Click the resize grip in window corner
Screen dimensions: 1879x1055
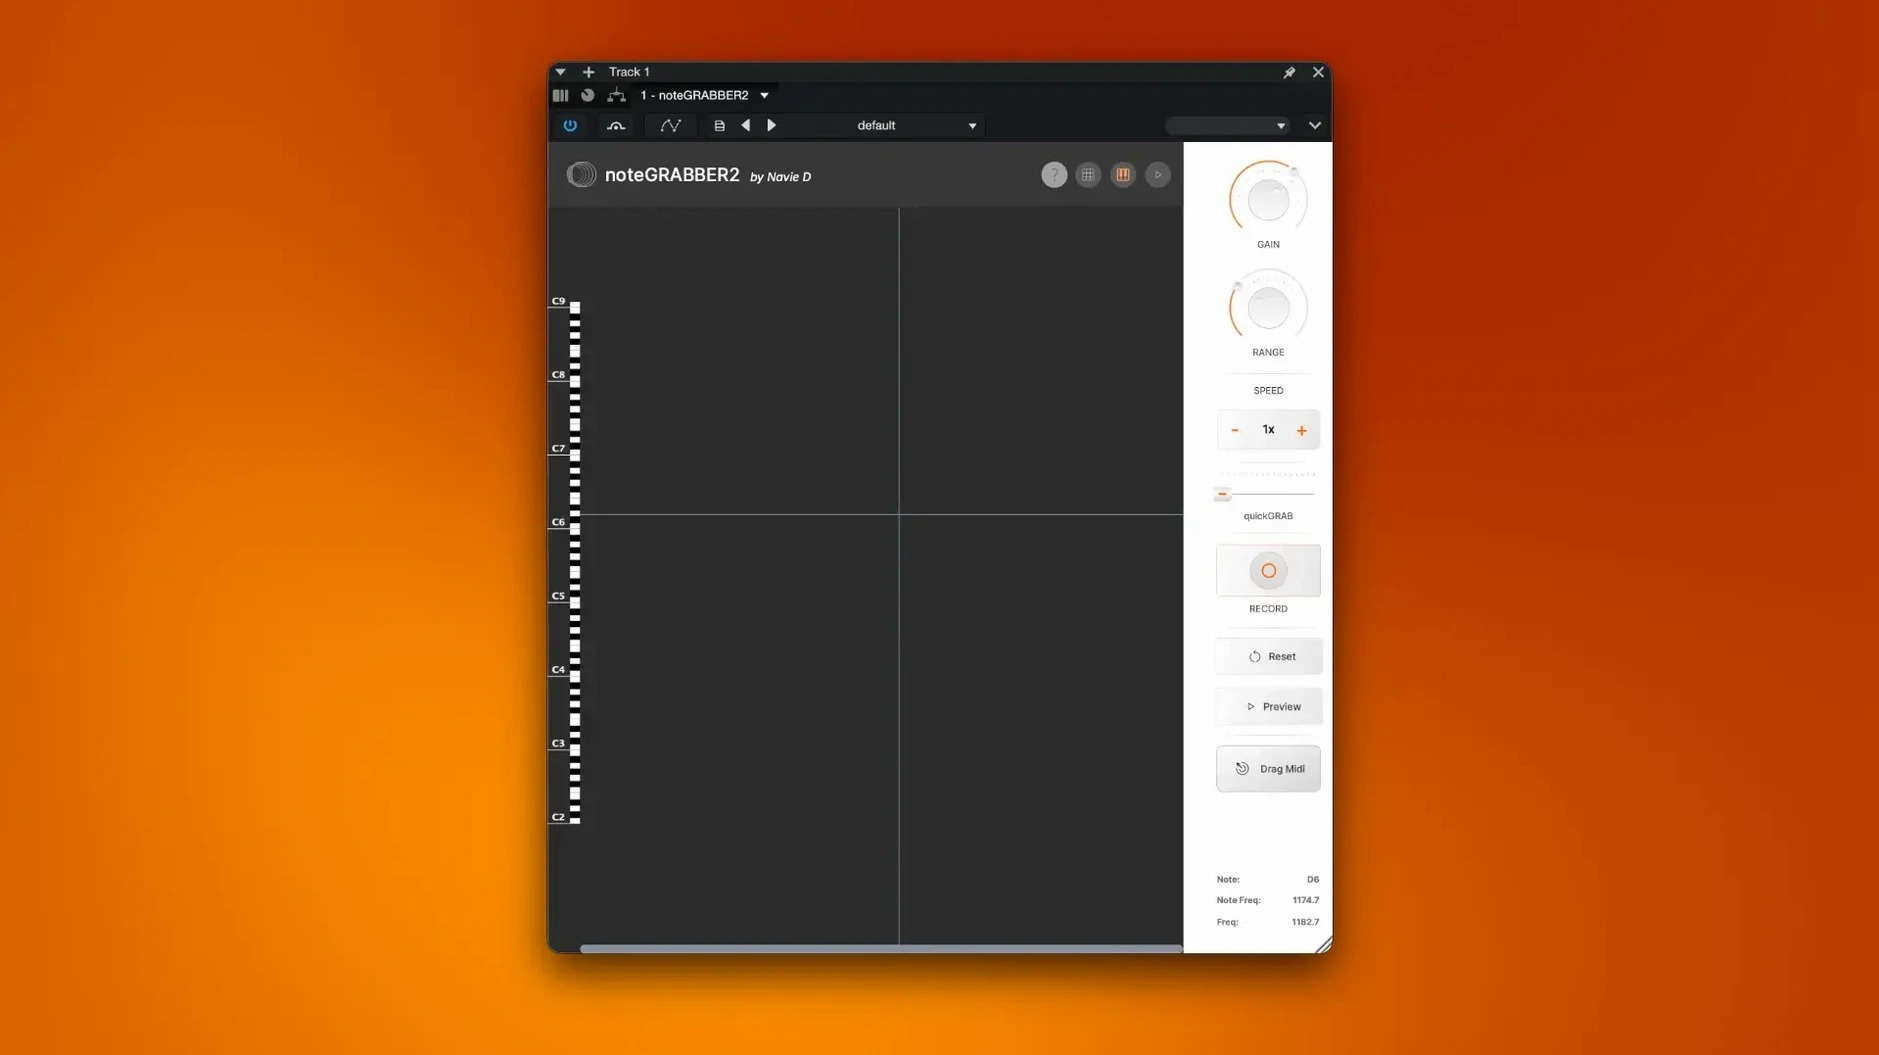pos(1324,945)
